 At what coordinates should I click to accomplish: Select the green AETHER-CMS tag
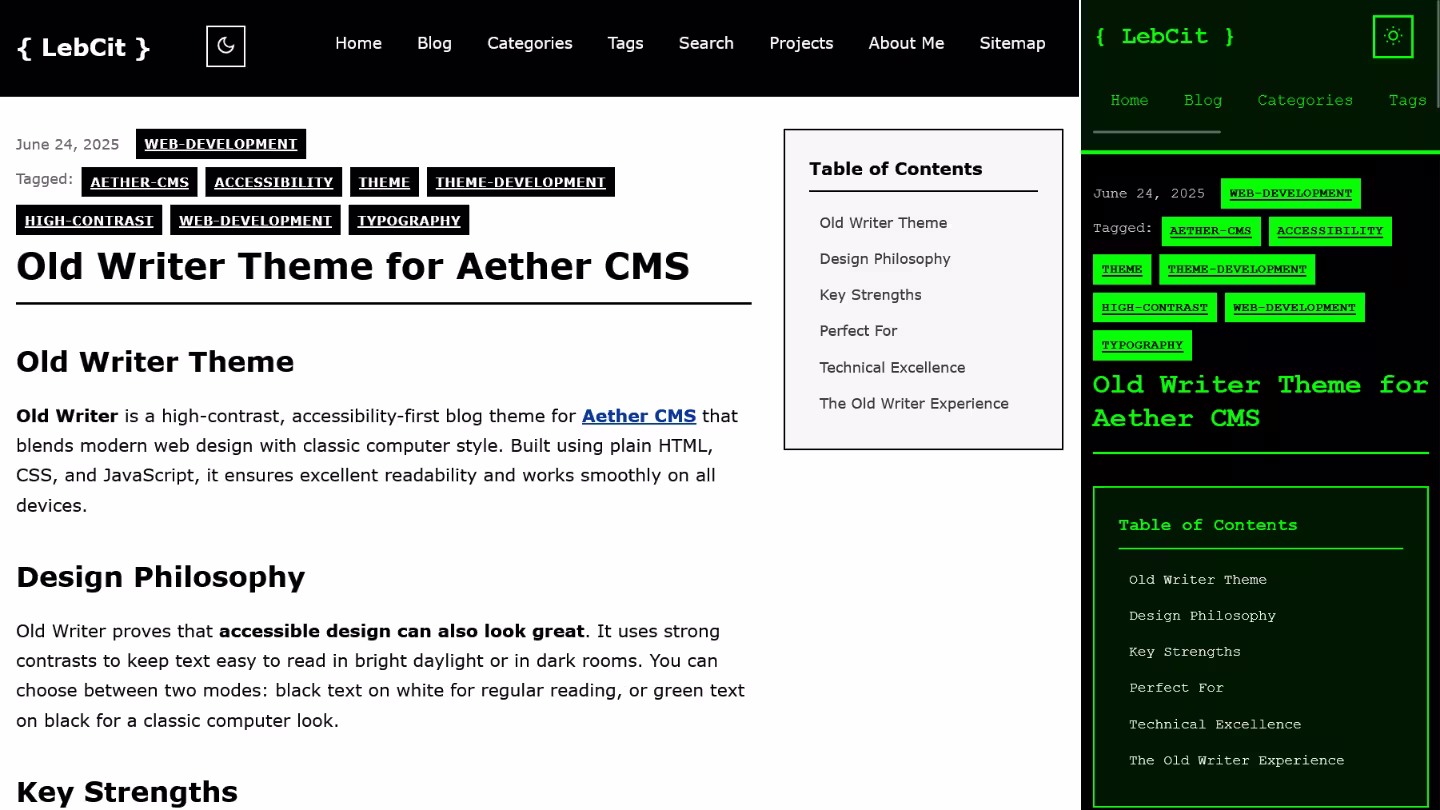pos(1210,231)
